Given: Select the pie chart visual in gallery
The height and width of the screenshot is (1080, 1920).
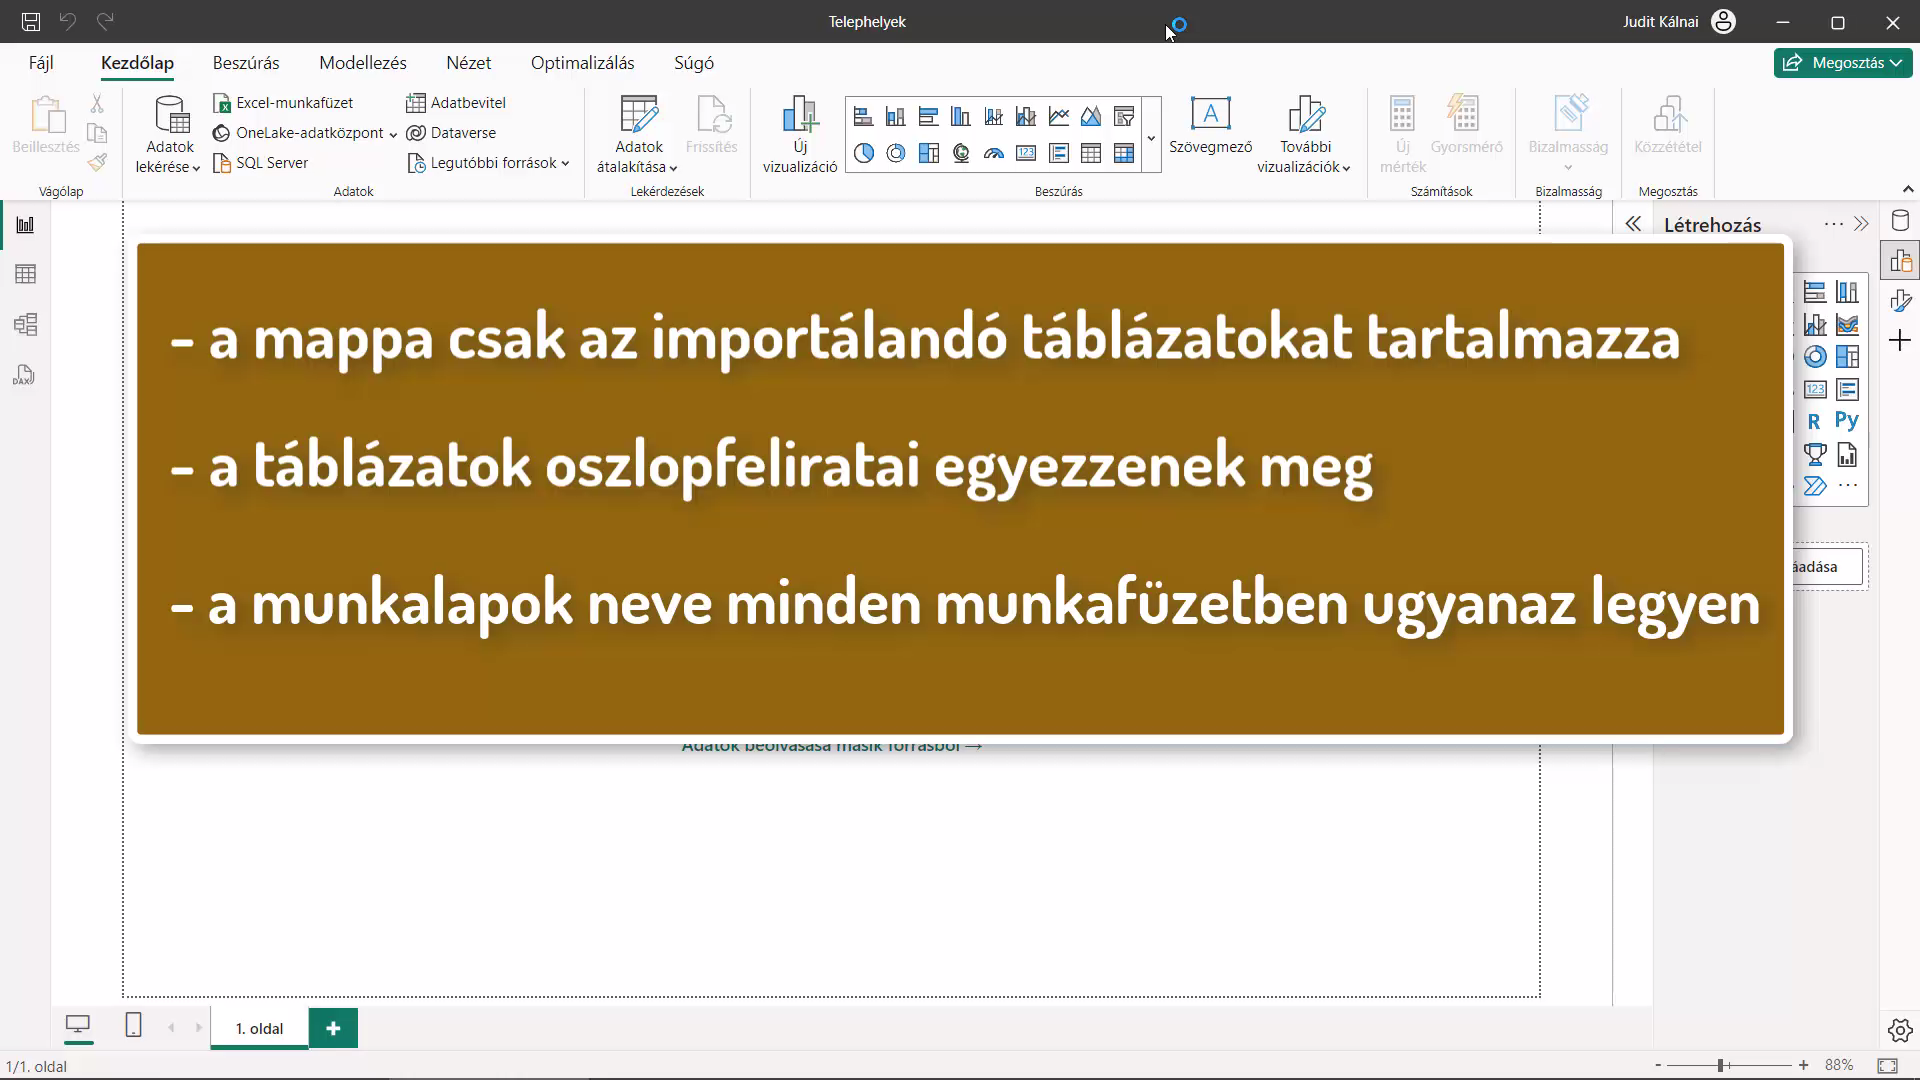Looking at the screenshot, I should (864, 153).
